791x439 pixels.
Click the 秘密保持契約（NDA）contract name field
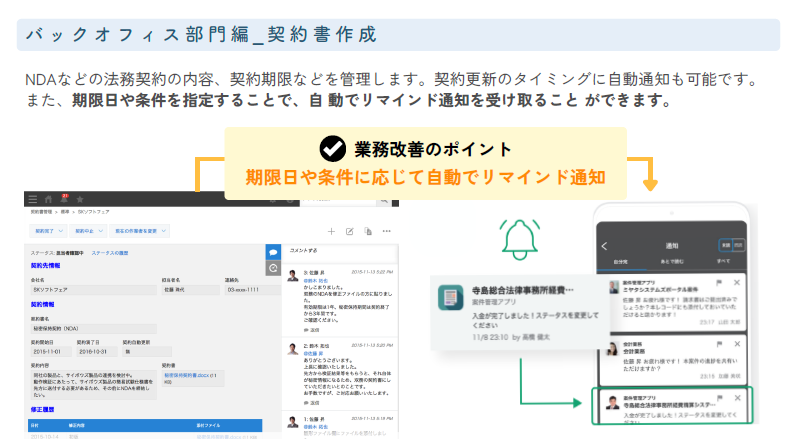[93, 329]
